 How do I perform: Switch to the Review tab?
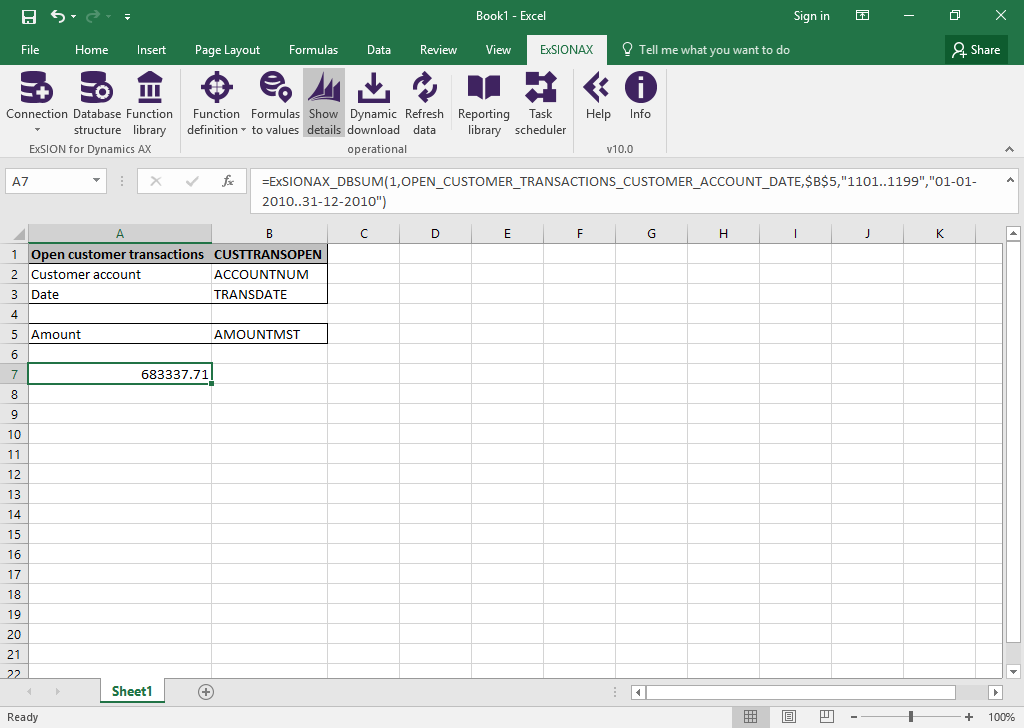coord(438,50)
